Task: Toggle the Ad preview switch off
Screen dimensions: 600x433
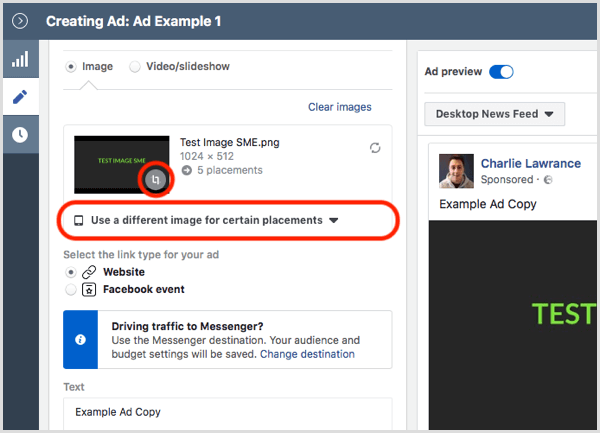Action: click(501, 72)
